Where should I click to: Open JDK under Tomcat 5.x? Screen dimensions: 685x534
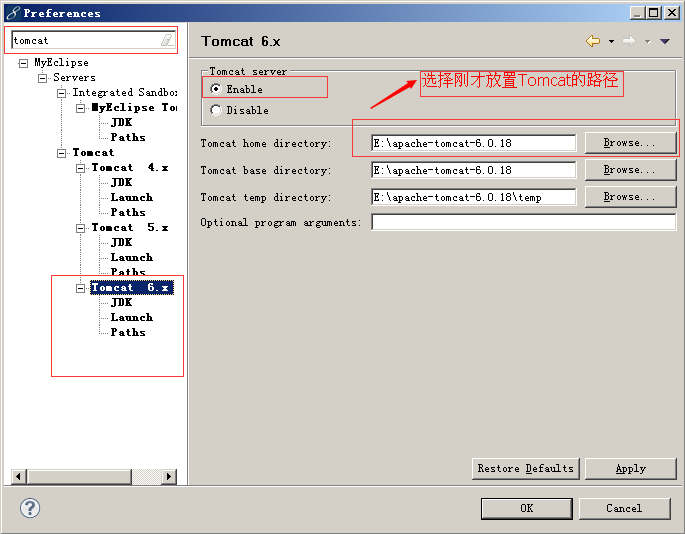121,243
